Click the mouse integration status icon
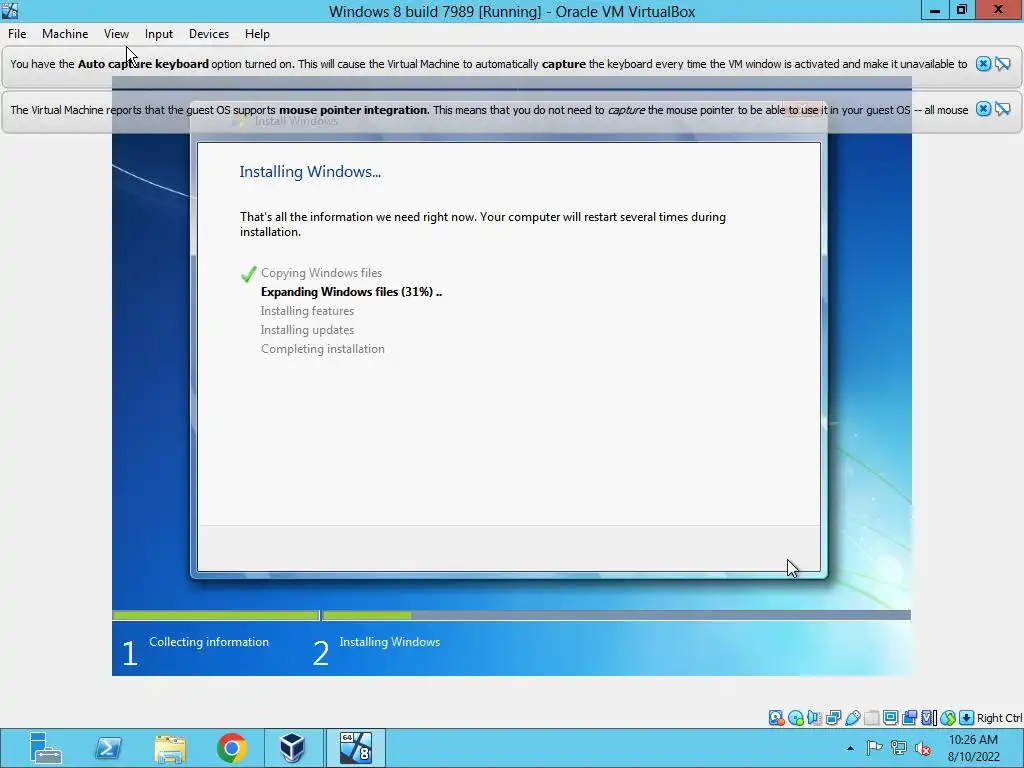The width and height of the screenshot is (1024, 768). [x=948, y=718]
